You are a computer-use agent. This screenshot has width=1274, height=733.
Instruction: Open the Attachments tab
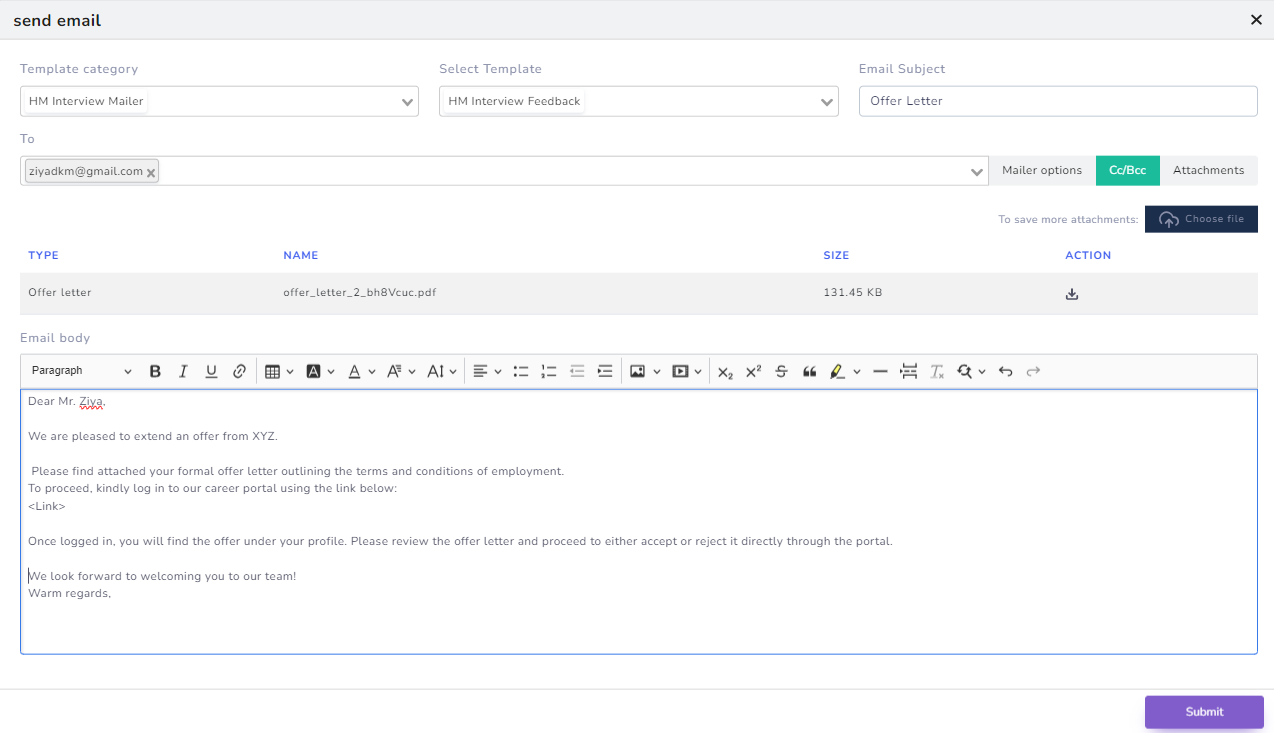1208,170
